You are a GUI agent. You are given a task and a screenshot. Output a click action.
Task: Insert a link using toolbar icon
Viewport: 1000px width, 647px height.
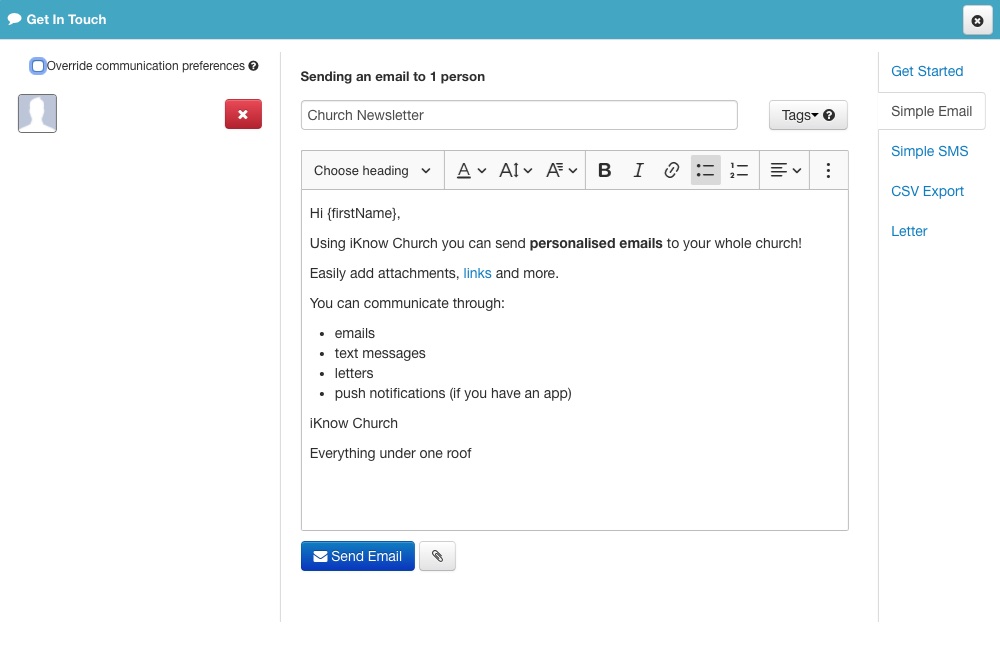(672, 171)
